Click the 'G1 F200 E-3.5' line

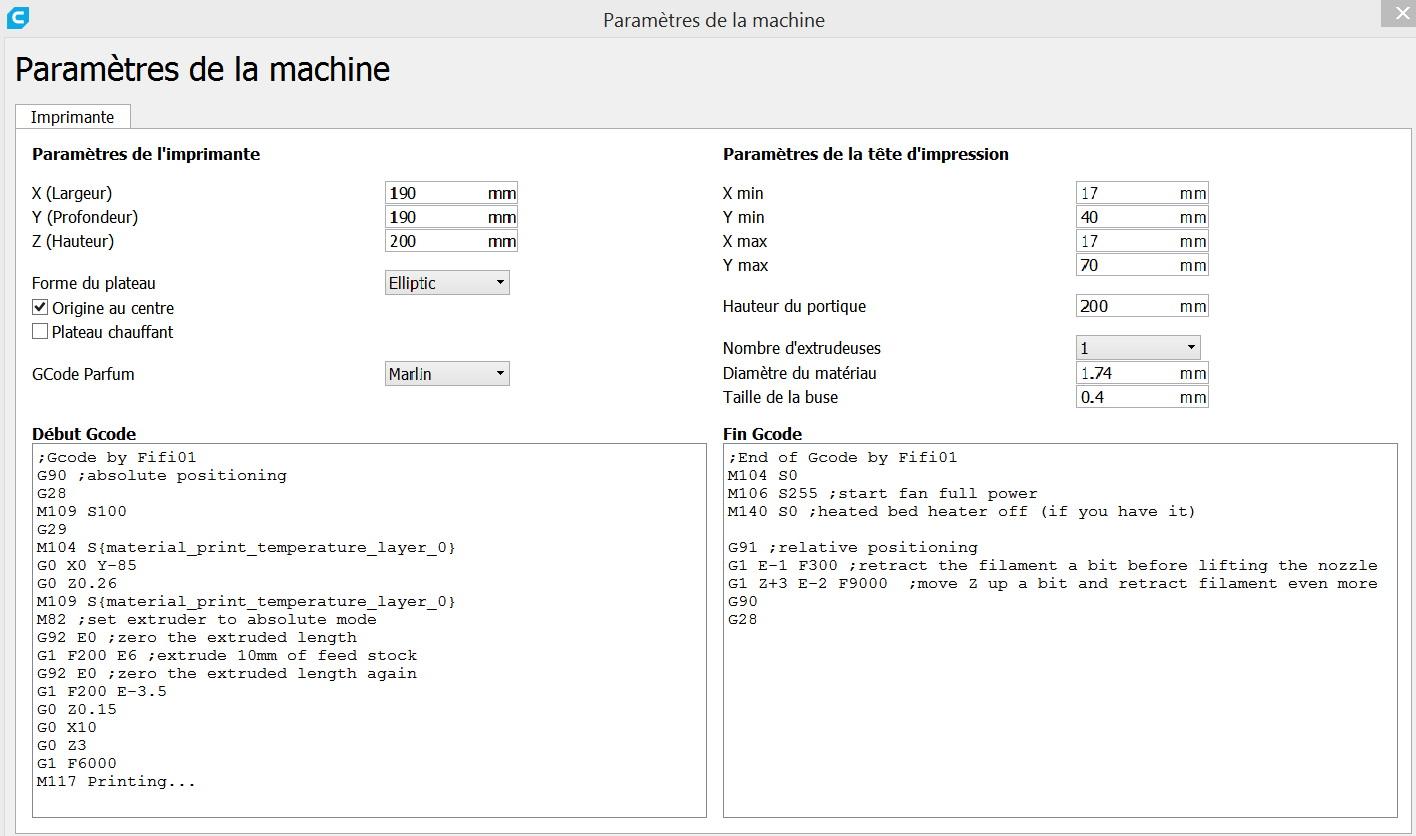pos(102,692)
